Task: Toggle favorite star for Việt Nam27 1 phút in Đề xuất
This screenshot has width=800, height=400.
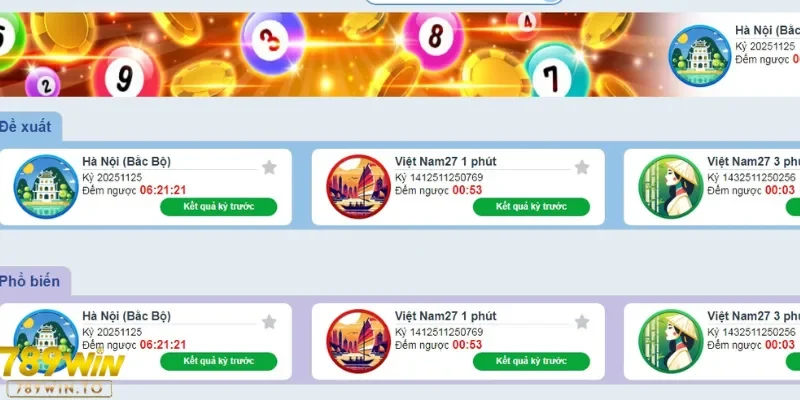Action: [x=582, y=167]
